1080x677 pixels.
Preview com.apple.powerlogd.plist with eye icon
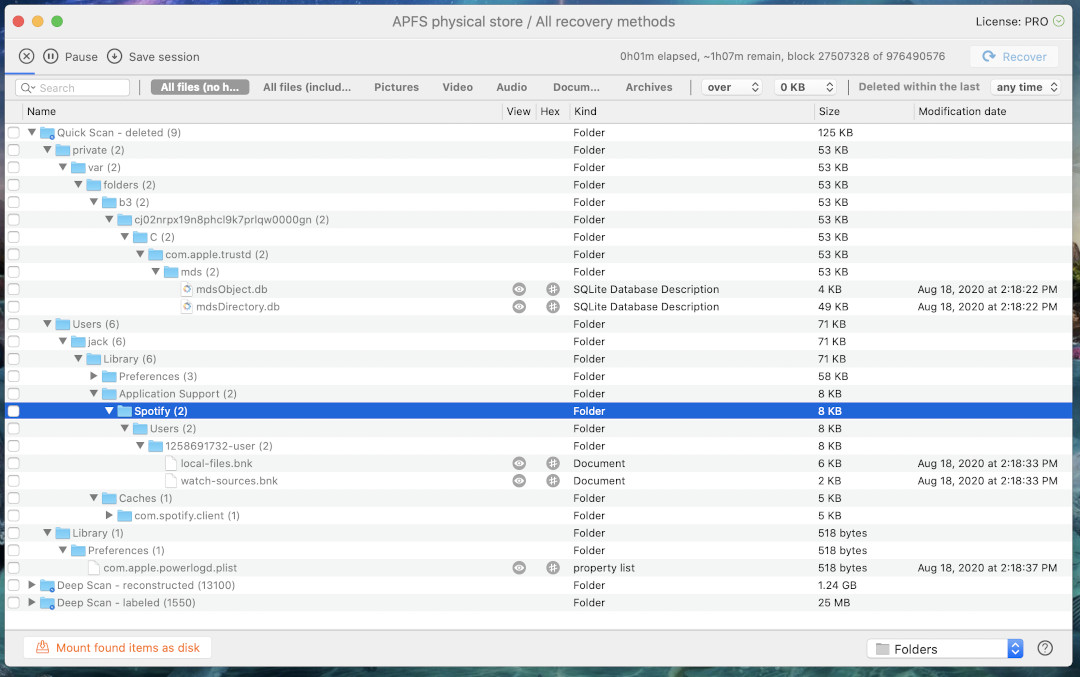coord(519,567)
